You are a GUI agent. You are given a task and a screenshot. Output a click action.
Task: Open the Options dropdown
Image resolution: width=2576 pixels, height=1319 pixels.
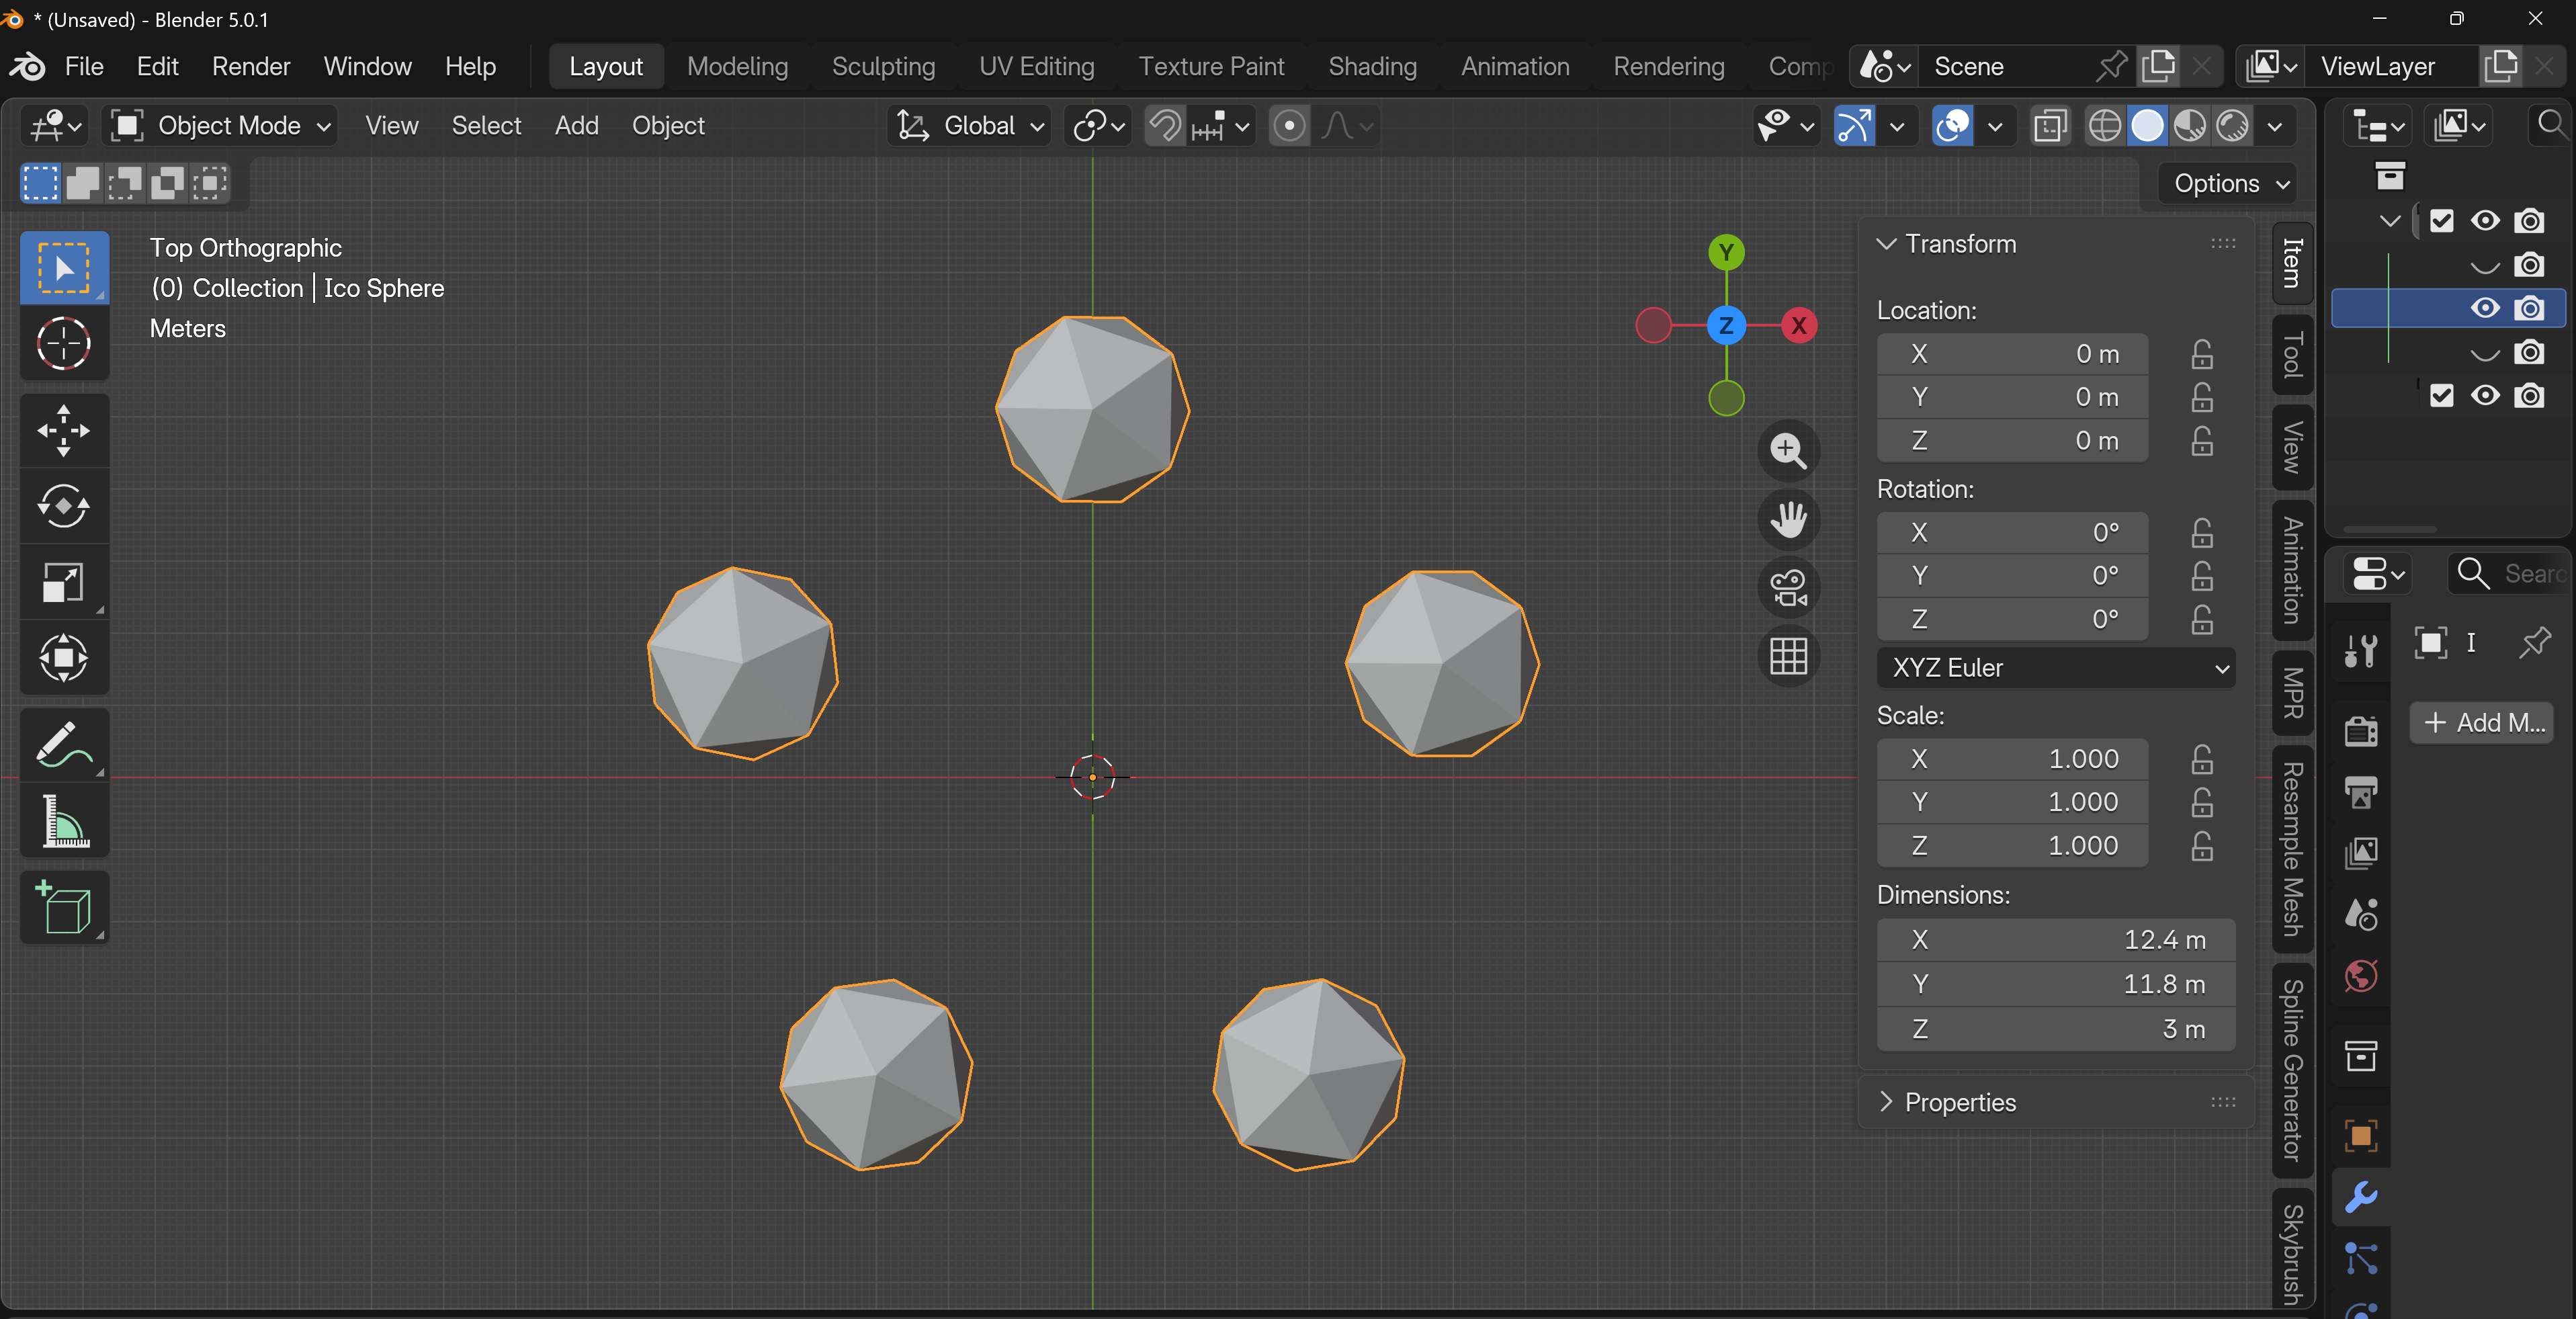click(x=2228, y=184)
